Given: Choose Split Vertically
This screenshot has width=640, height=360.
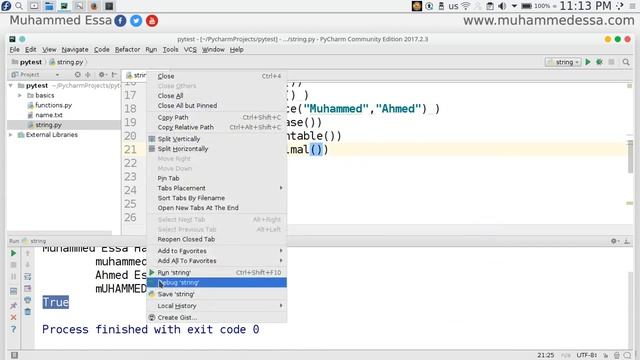Looking at the screenshot, I should tap(217, 139).
